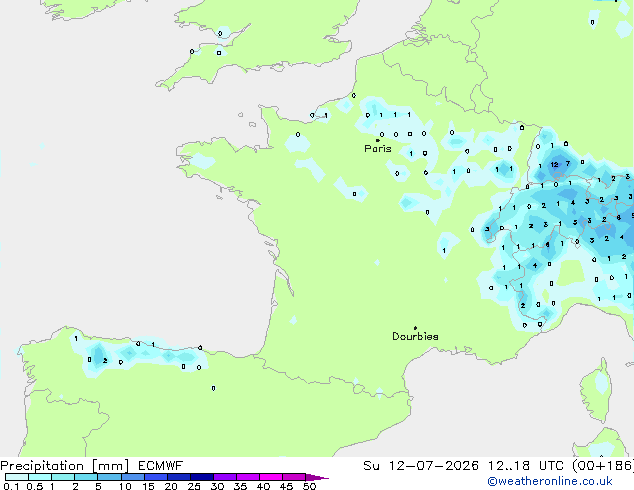Click the Dourbies city label
Viewport: 634px width, 490px height.
tap(415, 336)
